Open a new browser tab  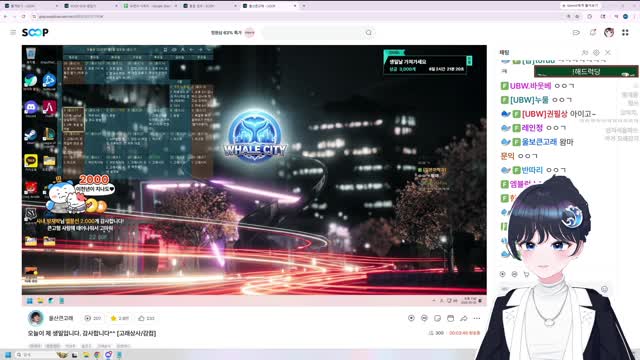(304, 6)
